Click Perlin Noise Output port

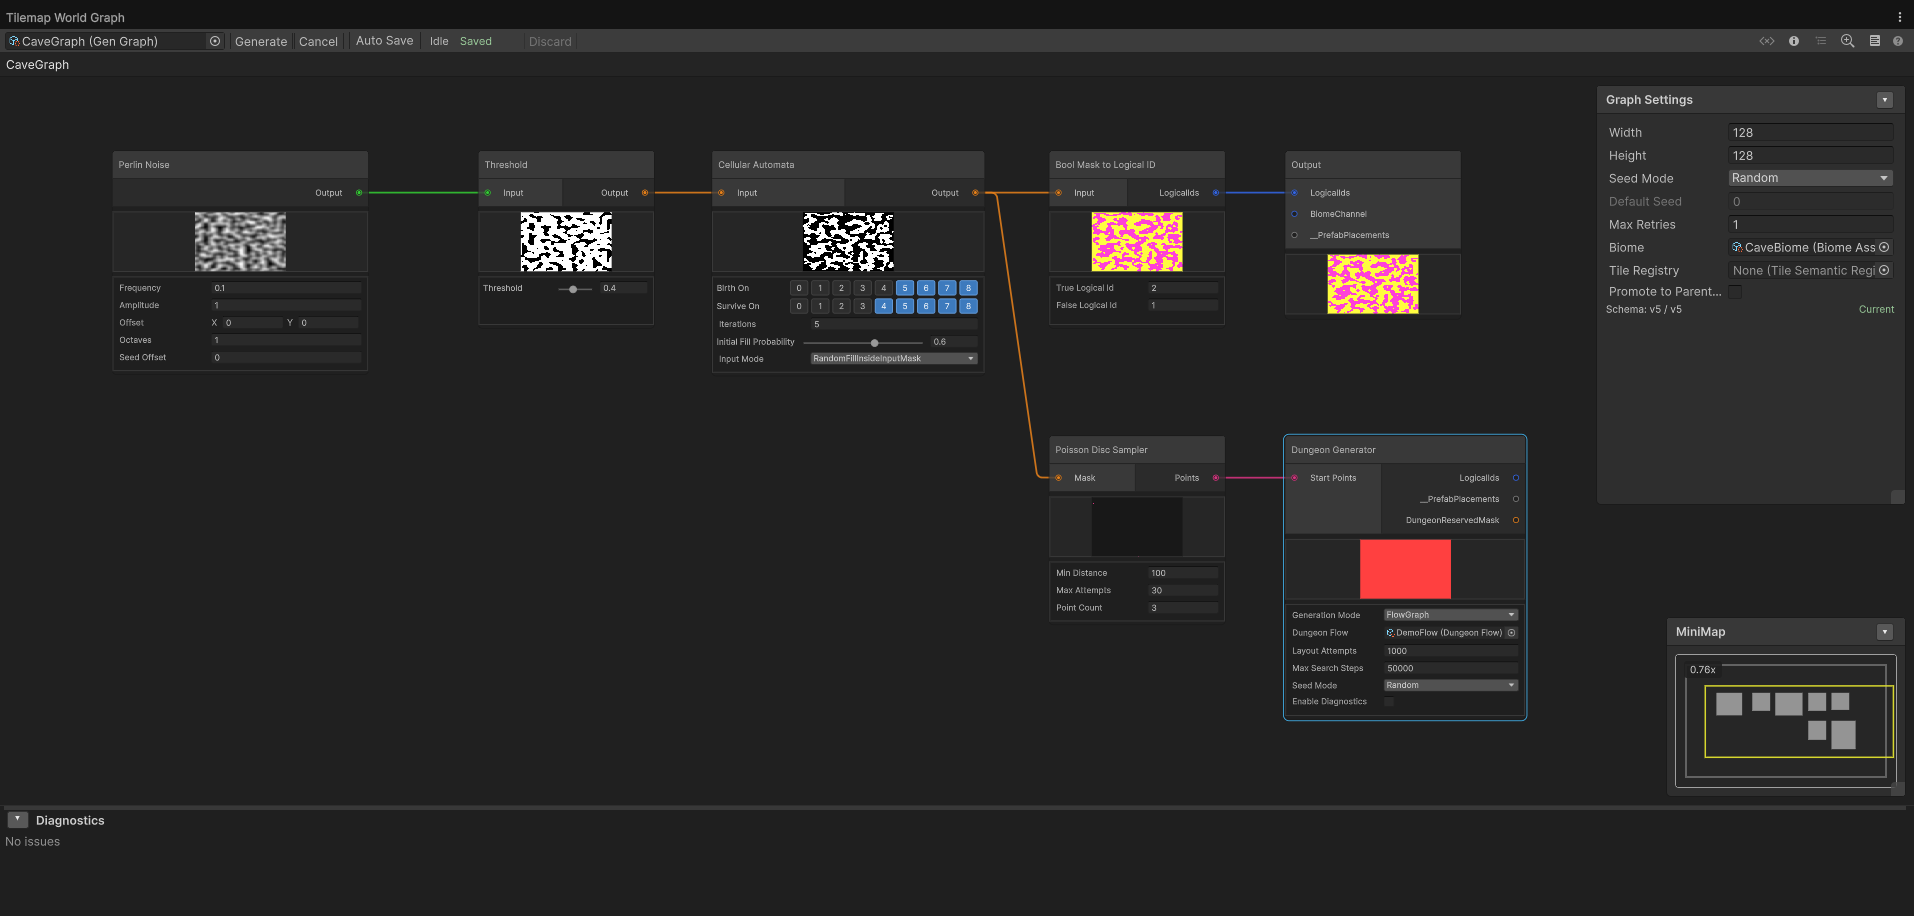pos(359,193)
